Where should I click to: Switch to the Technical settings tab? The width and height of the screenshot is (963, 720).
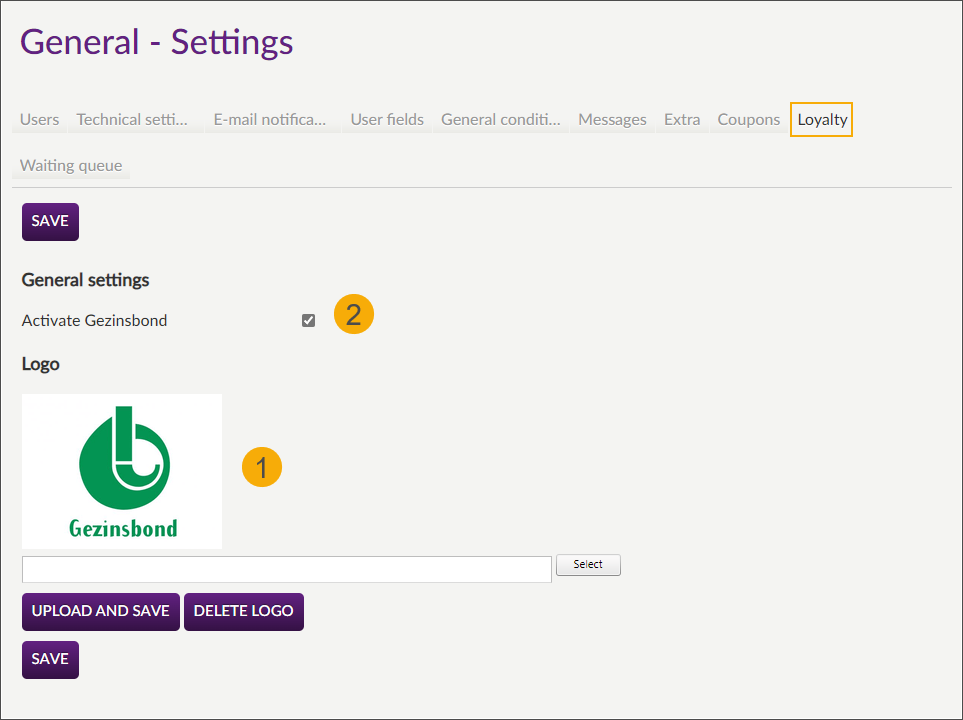[132, 120]
